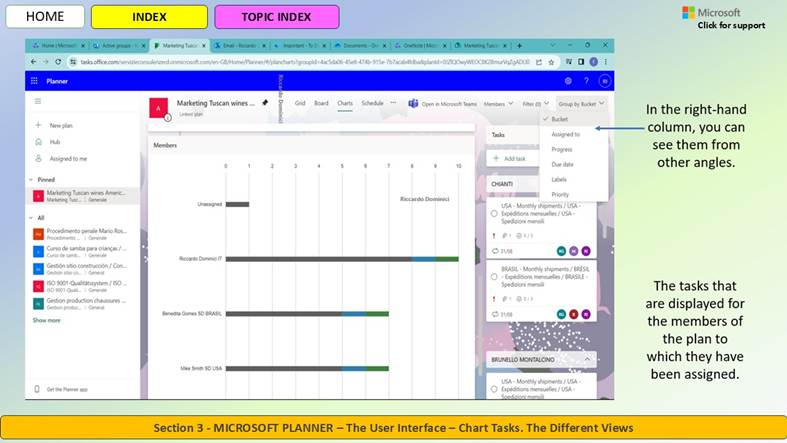Viewport: 787px width, 443px height.
Task: Click Mike Smith SD USA chart bar
Action: point(307,368)
